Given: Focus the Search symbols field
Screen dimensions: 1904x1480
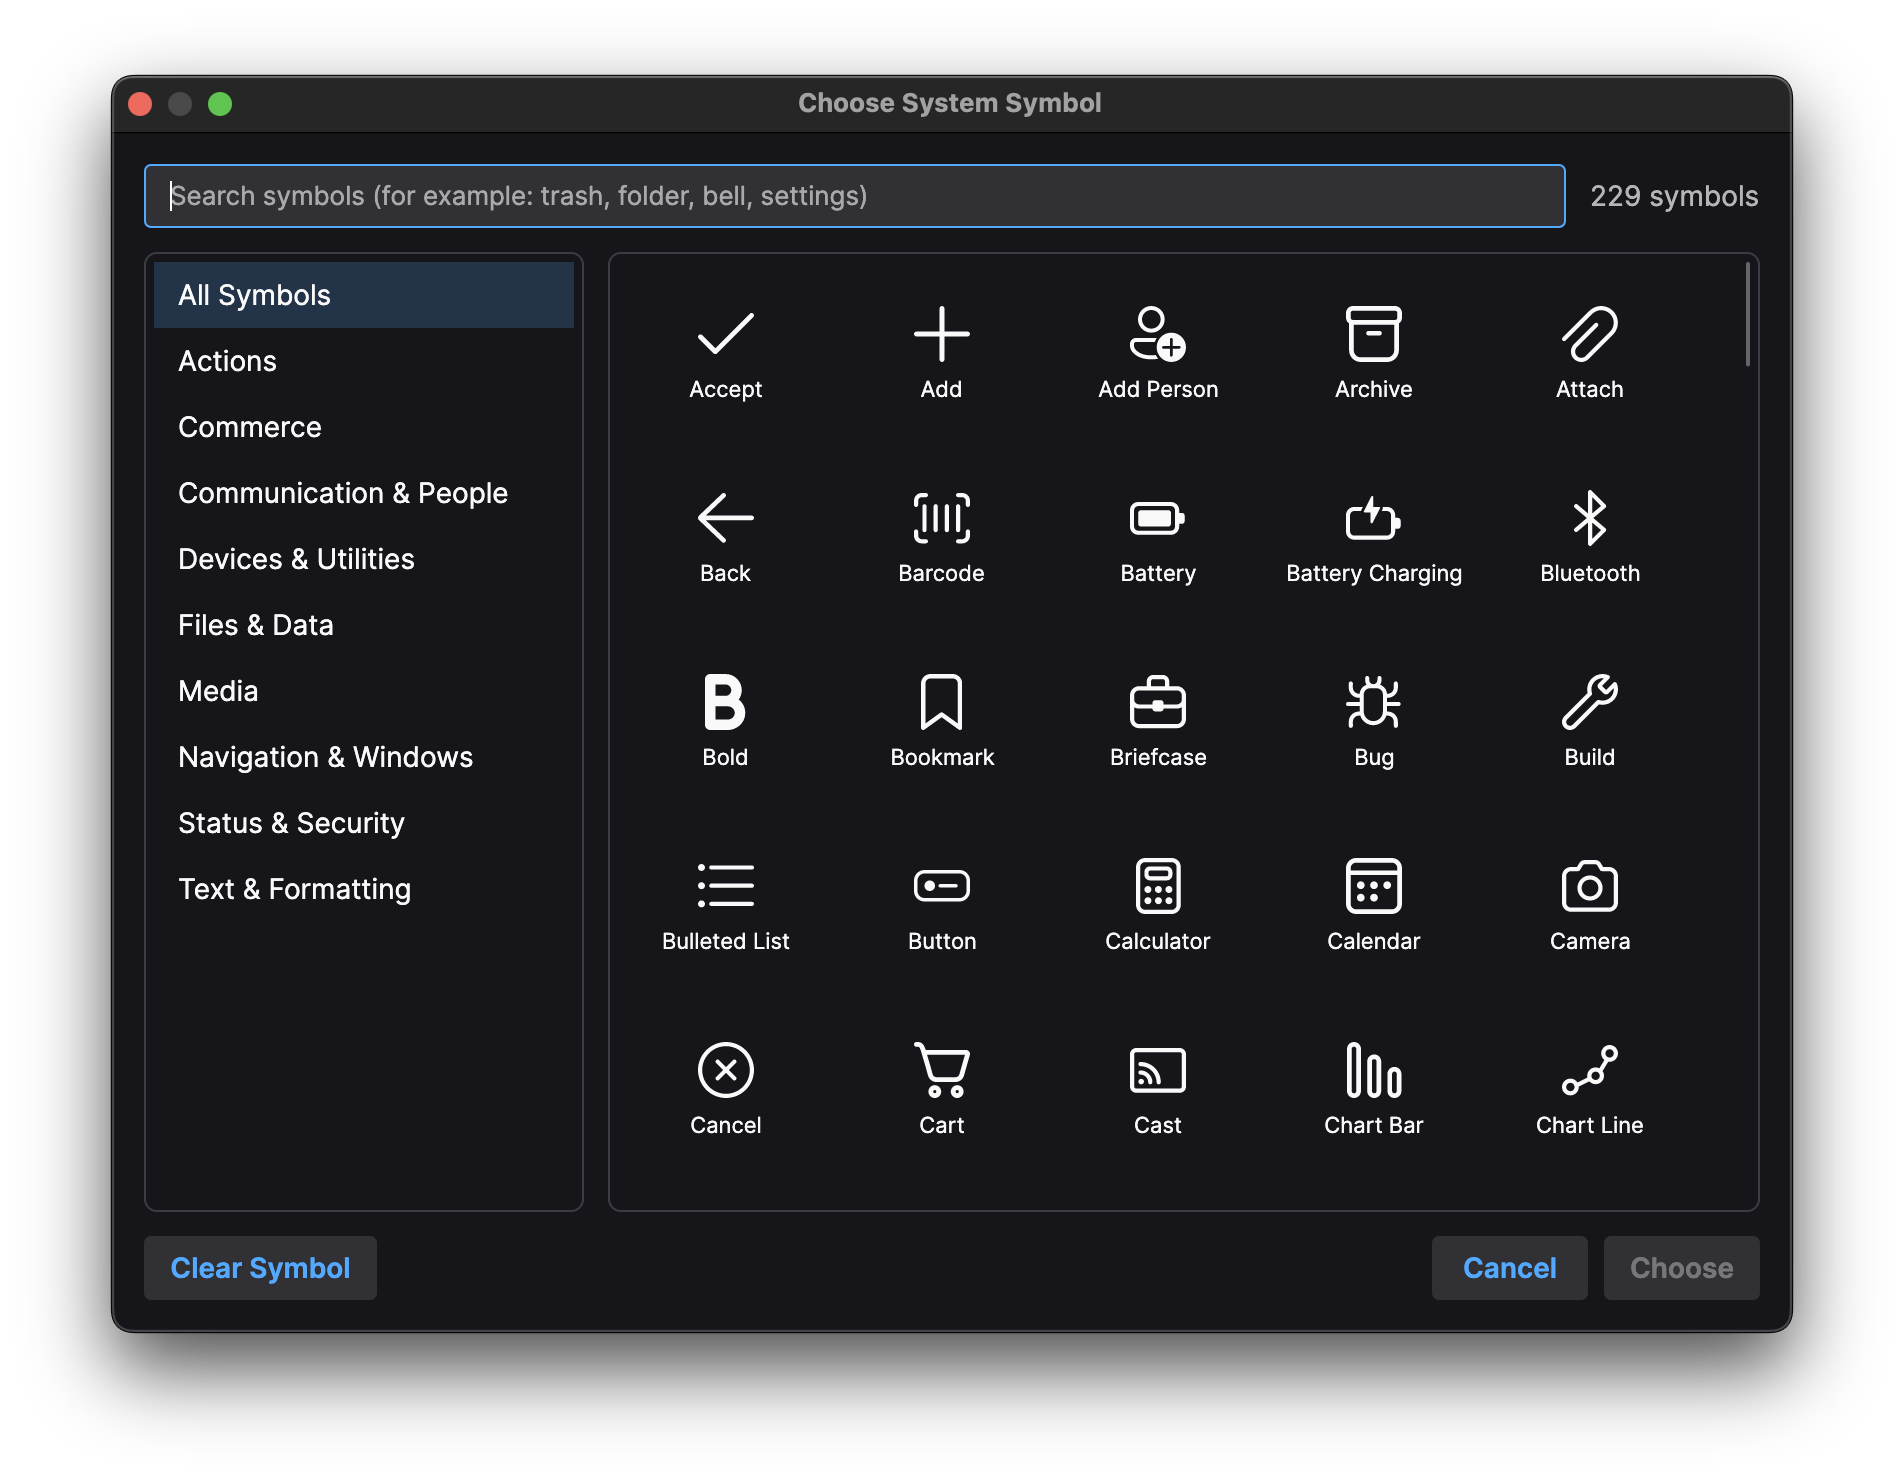Looking at the screenshot, I should [855, 196].
